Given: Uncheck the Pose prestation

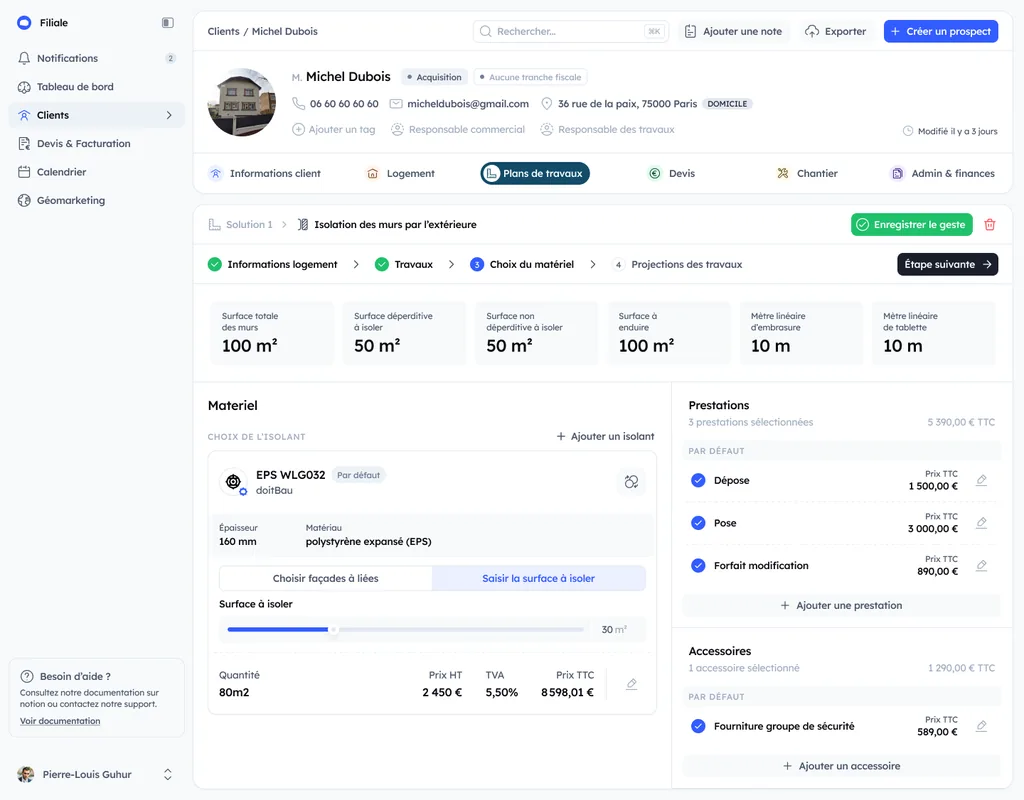Looking at the screenshot, I should coord(698,523).
